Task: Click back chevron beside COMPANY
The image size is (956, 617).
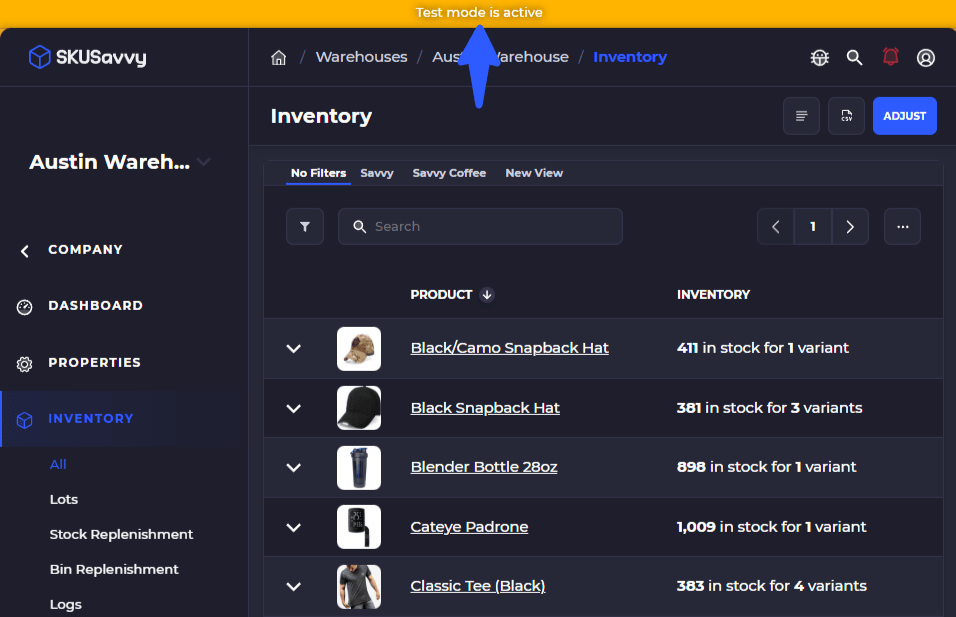Action: [24, 251]
